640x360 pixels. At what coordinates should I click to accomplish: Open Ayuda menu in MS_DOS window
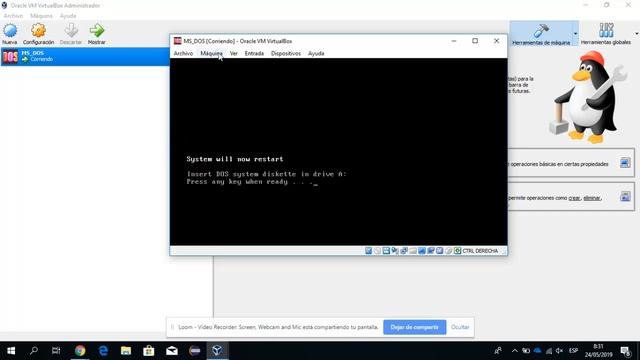pos(316,53)
